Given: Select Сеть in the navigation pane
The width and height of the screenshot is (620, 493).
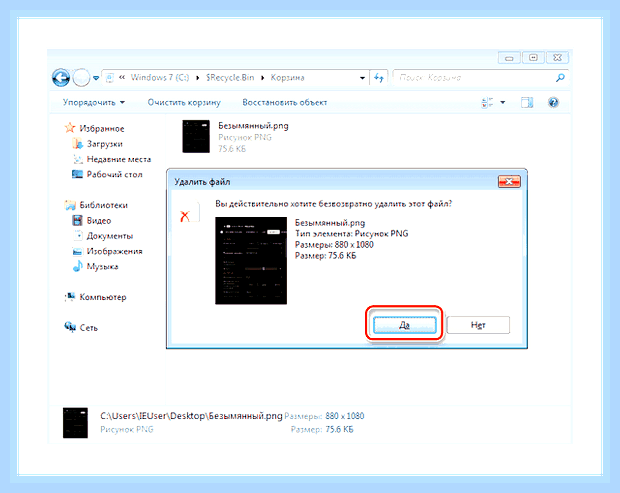Looking at the screenshot, I should pyautogui.click(x=89, y=328).
